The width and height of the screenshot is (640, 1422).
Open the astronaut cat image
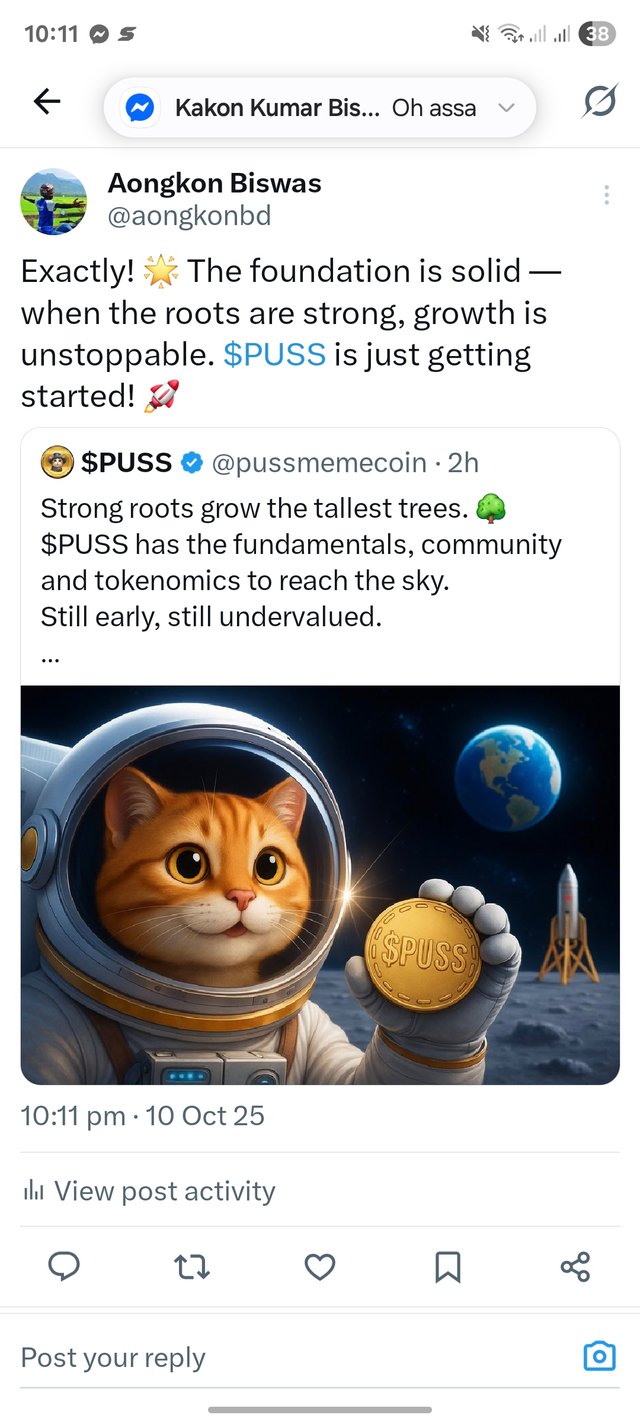coord(320,884)
